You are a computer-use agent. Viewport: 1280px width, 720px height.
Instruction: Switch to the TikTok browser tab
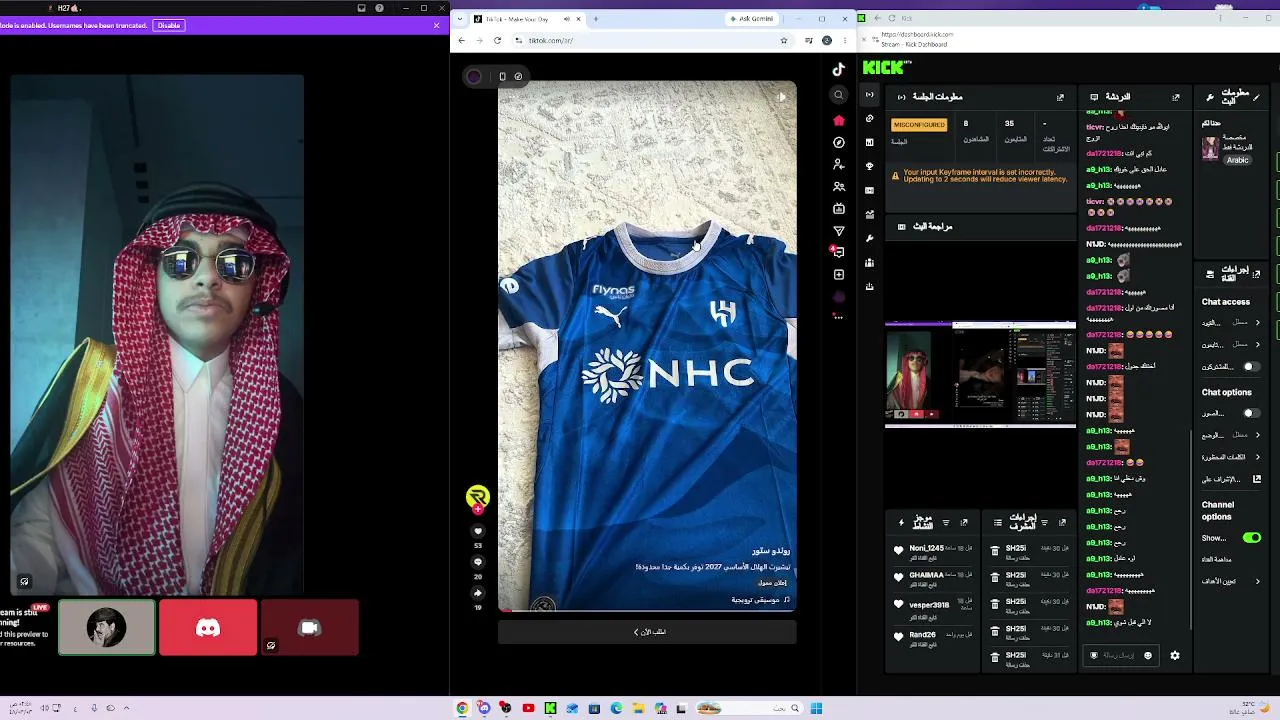(x=527, y=19)
